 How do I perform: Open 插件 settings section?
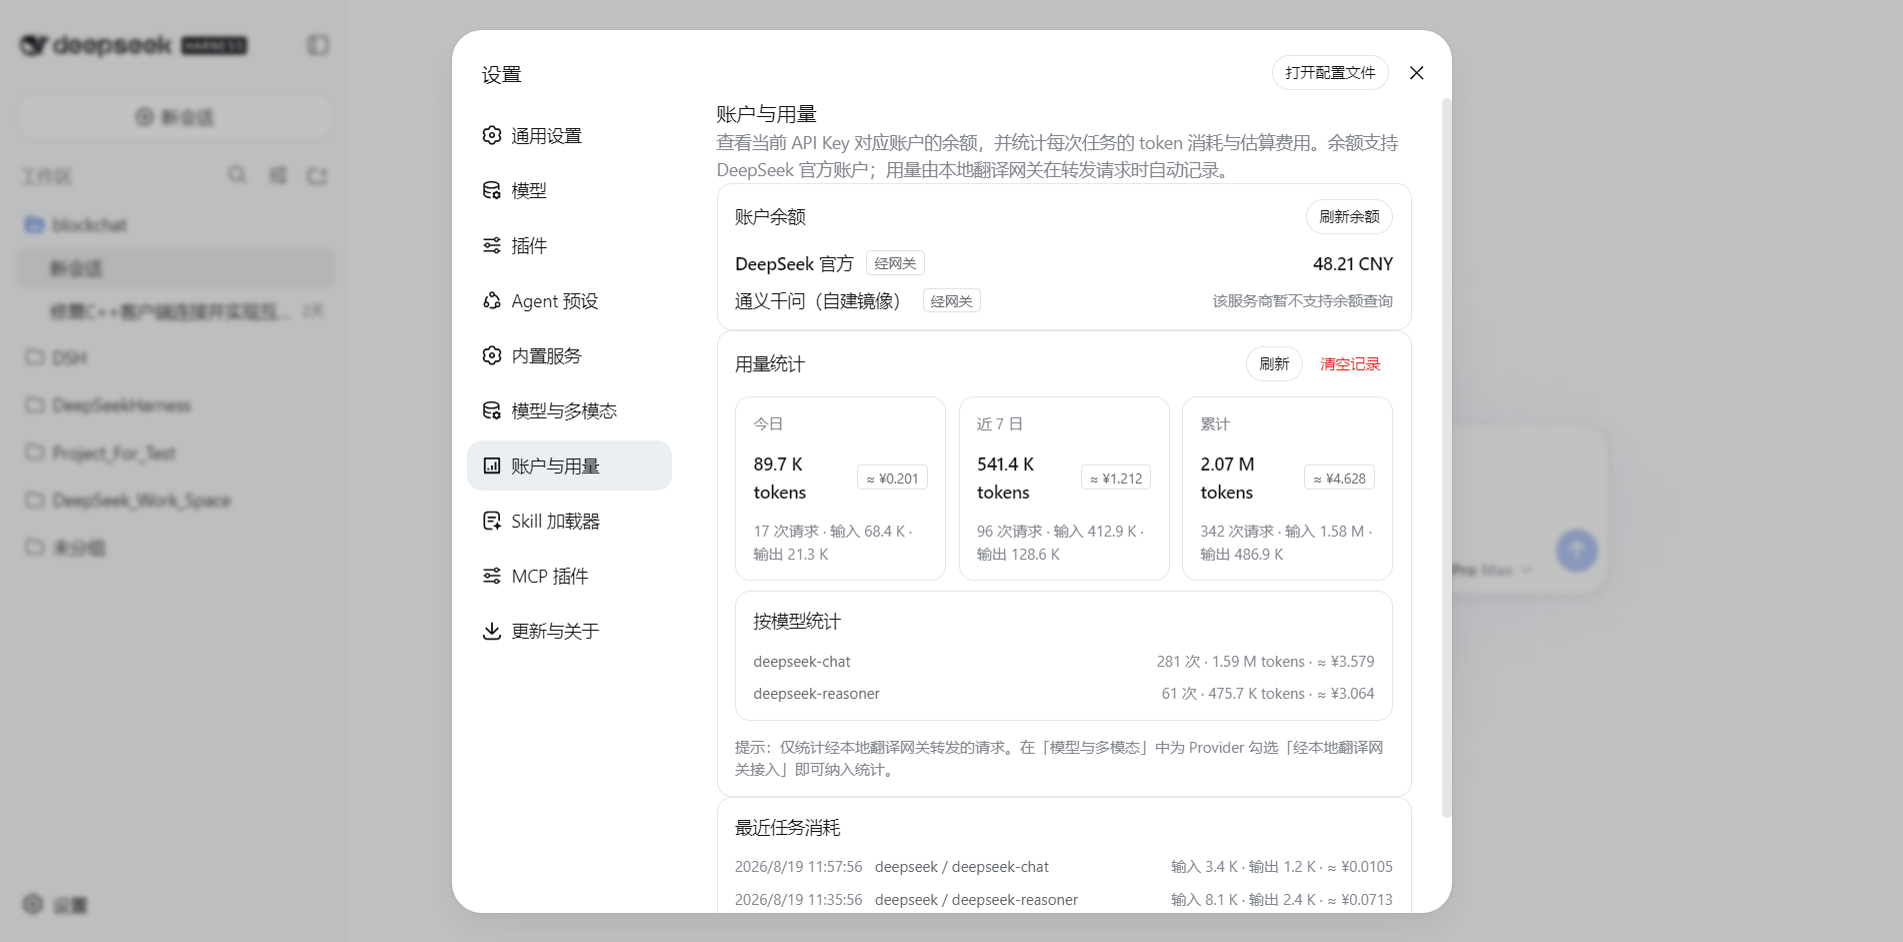pos(569,246)
